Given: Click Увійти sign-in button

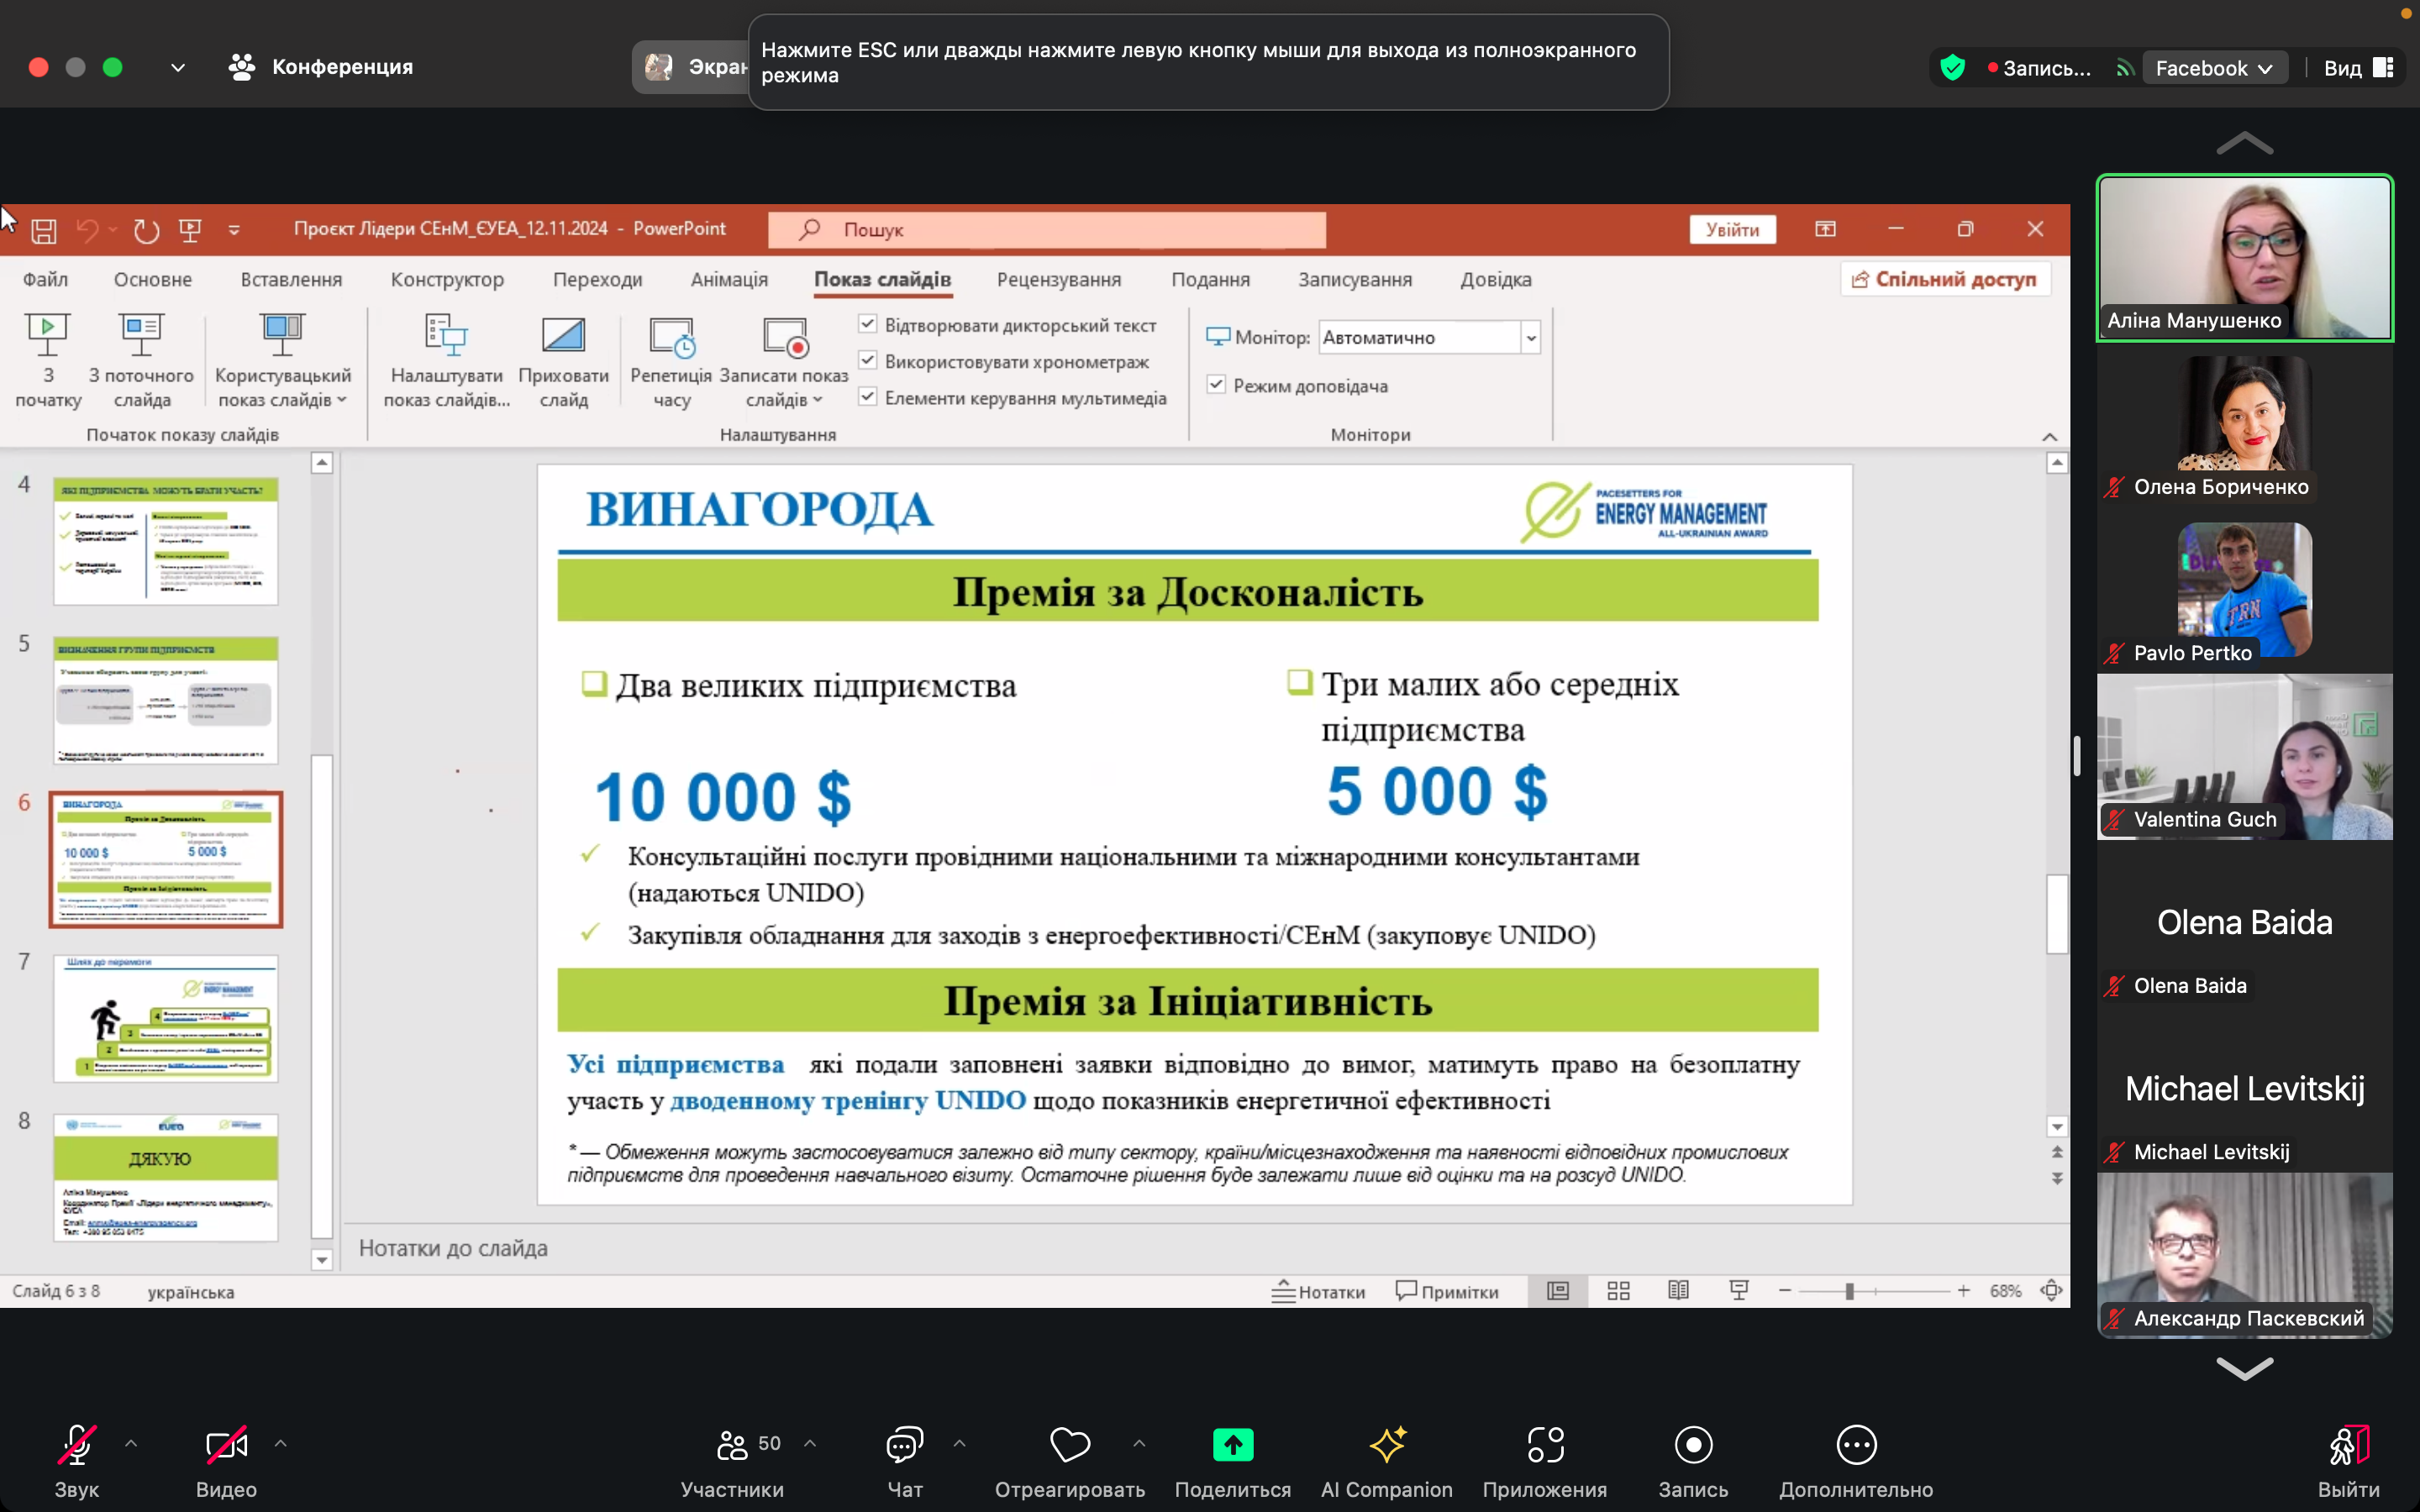Looking at the screenshot, I should point(1732,229).
